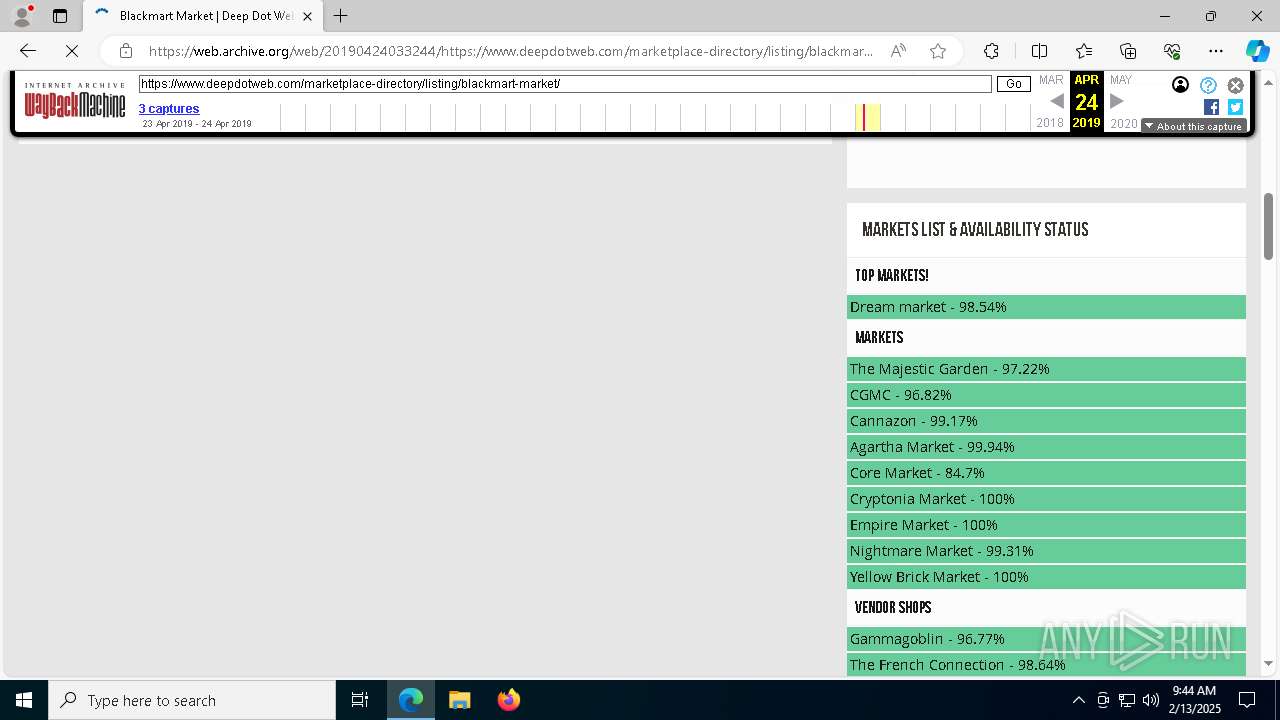Open the Empire Market 100% entry
This screenshot has height=720, width=1280.
coord(1046,525)
